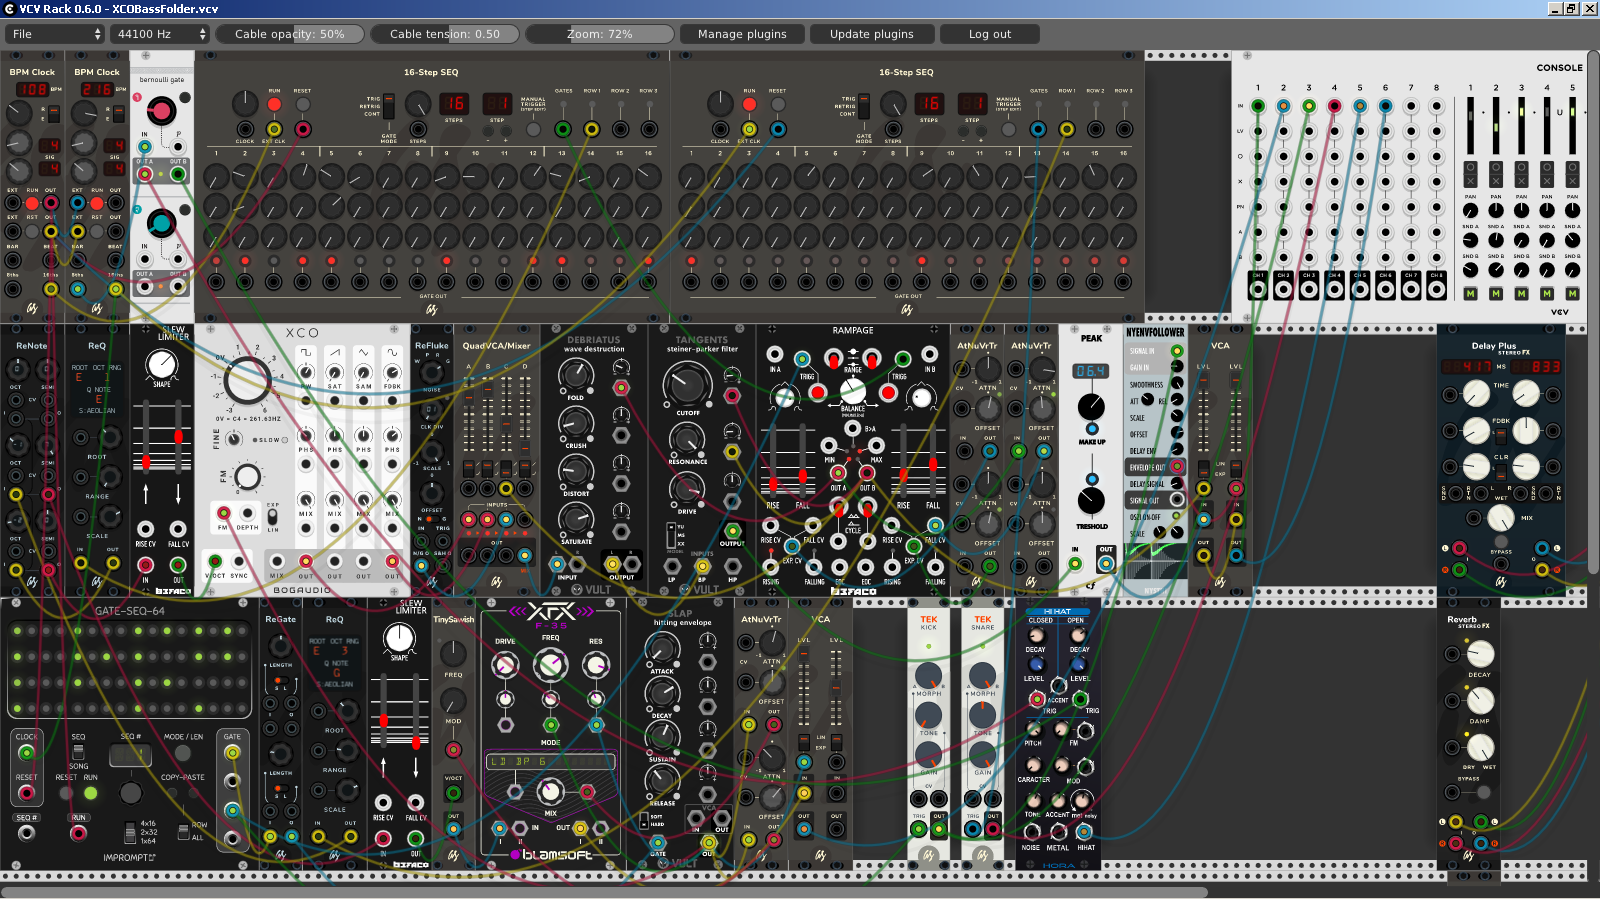1600x900 pixels.
Task: Click the Debriatus FOLD knob
Action: point(576,375)
